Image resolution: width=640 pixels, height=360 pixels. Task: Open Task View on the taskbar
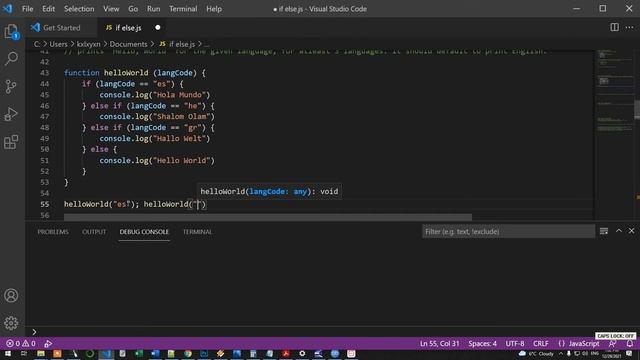pos(24,353)
